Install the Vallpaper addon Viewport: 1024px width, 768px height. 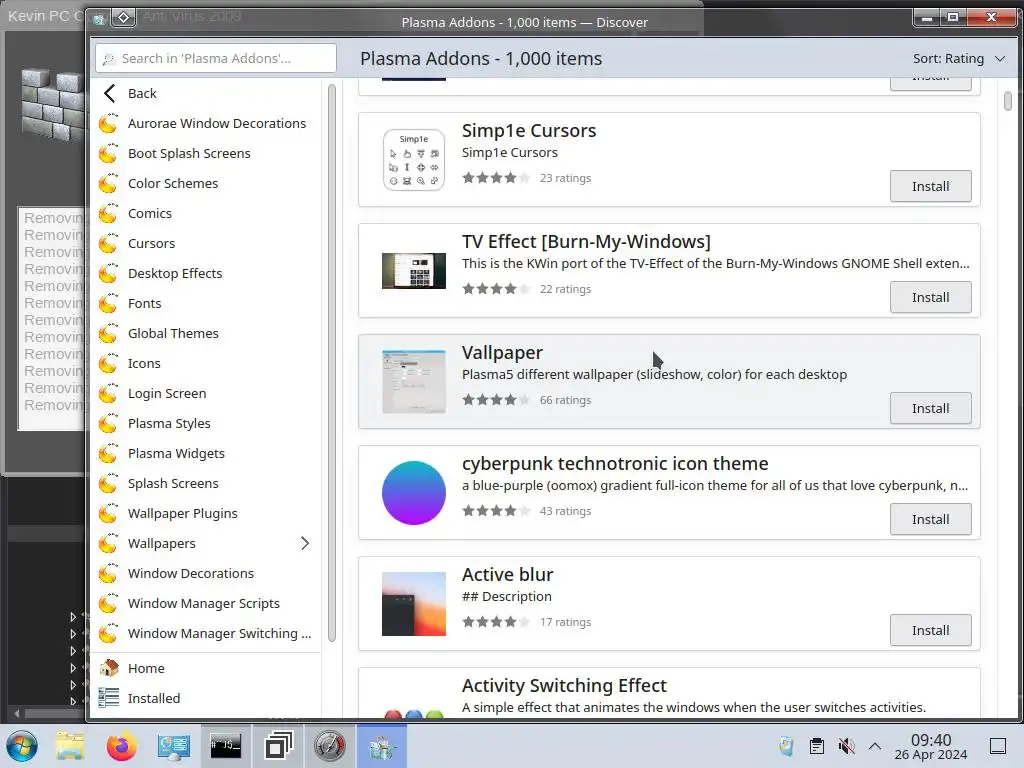click(x=931, y=408)
